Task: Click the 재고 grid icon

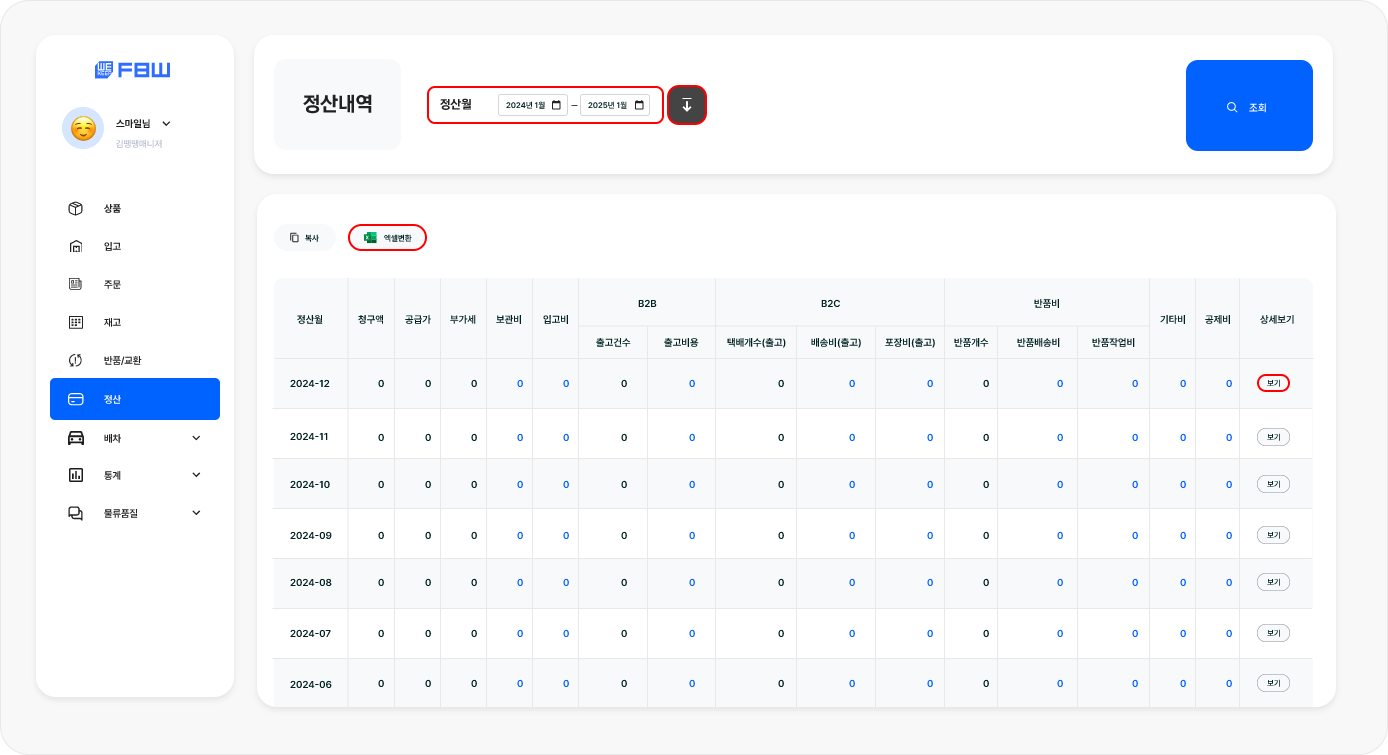Action: tap(75, 323)
